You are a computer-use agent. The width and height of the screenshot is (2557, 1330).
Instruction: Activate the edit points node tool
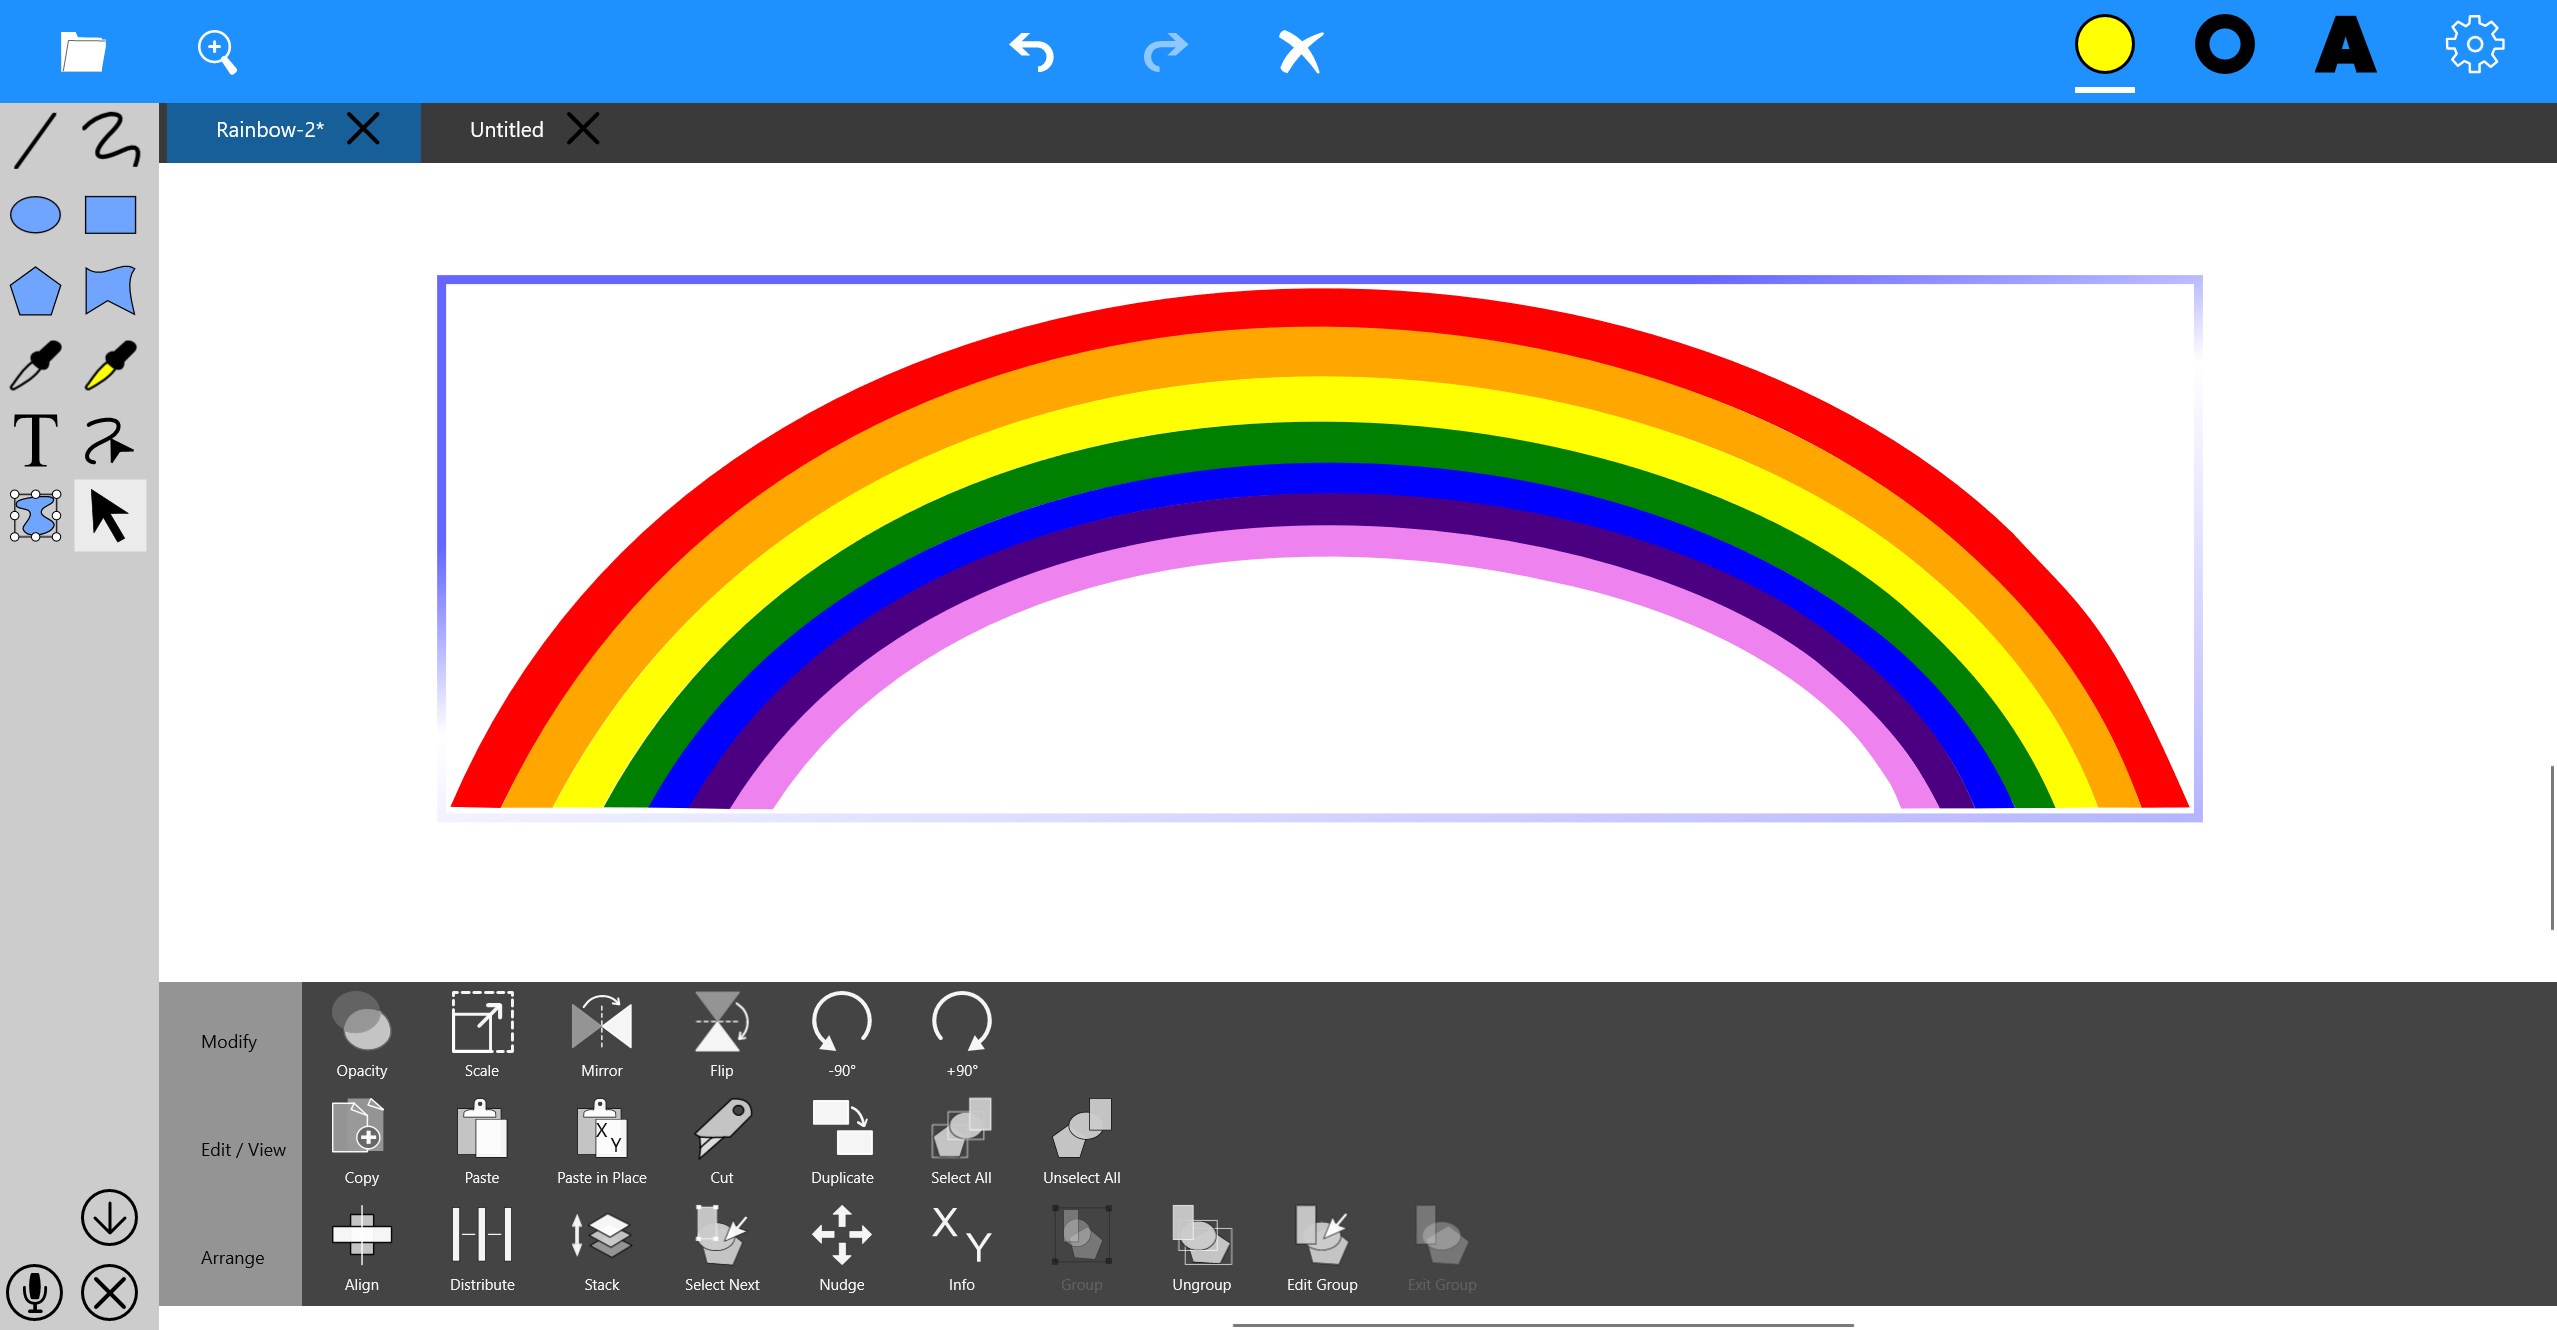pos(35,516)
